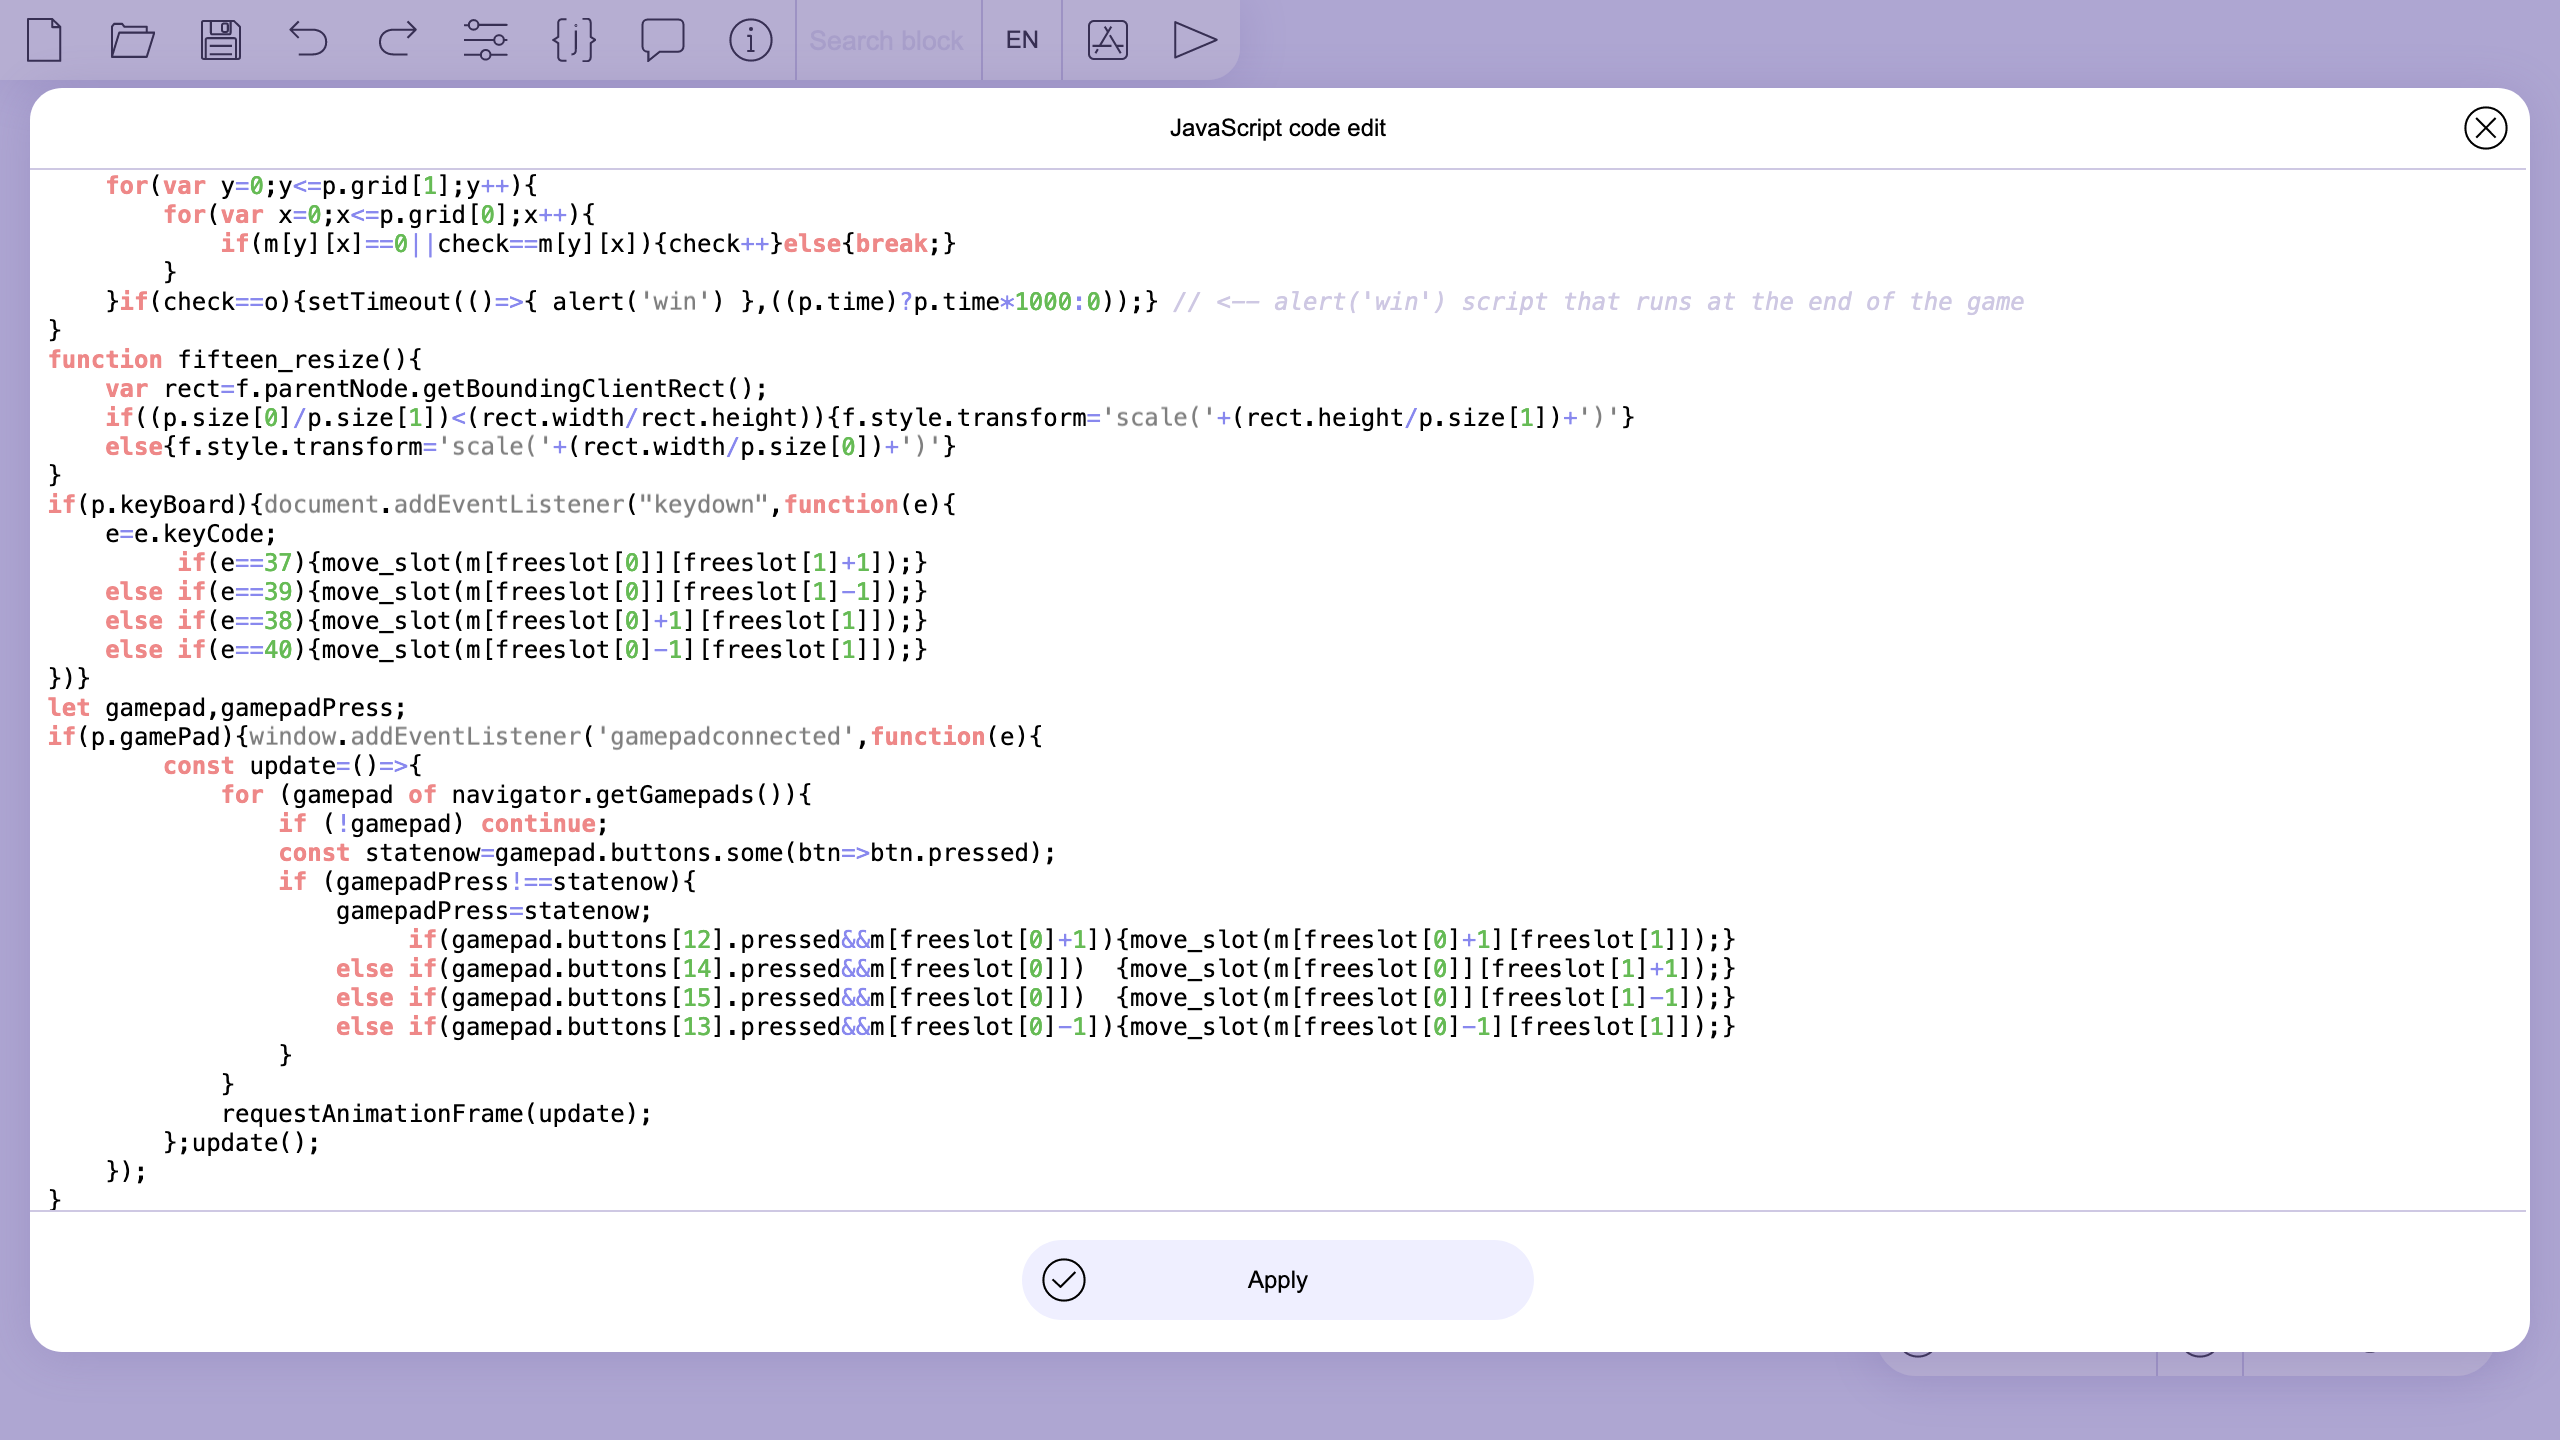Click the Search block input field

(x=888, y=40)
